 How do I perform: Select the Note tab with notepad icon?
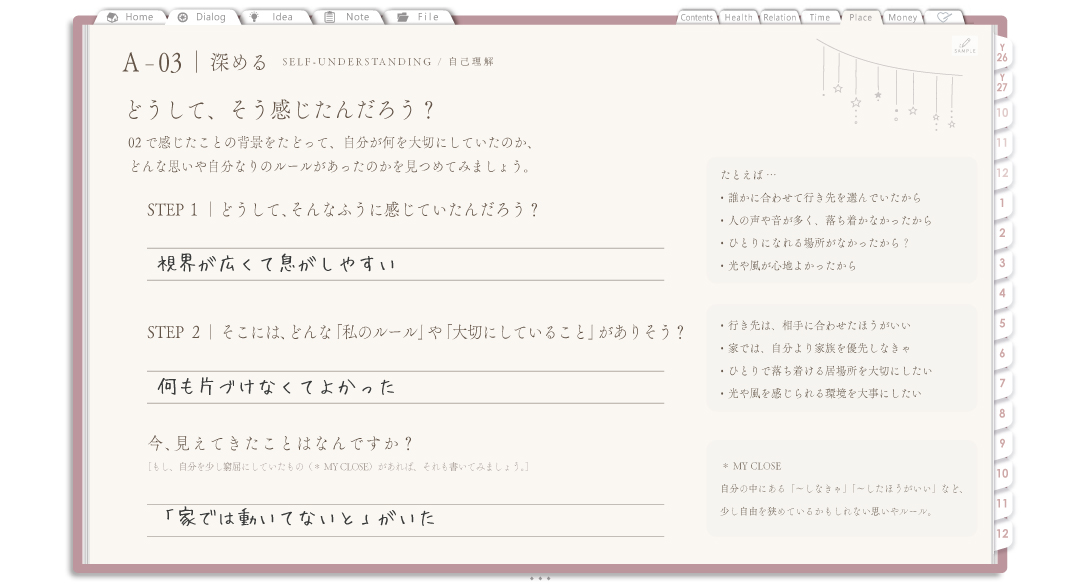click(348, 17)
